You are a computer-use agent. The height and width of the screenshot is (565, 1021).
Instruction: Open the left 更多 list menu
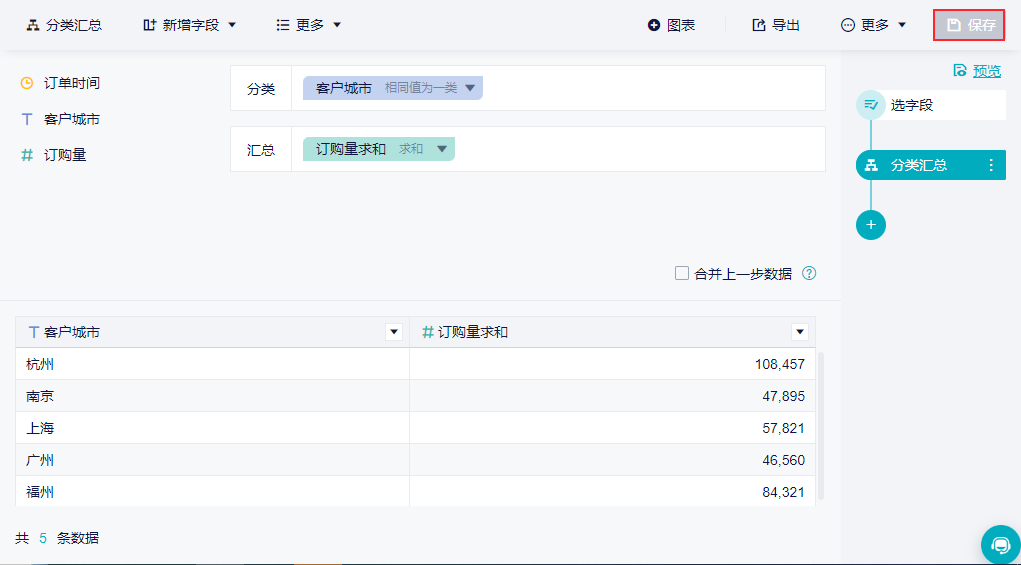click(x=309, y=25)
